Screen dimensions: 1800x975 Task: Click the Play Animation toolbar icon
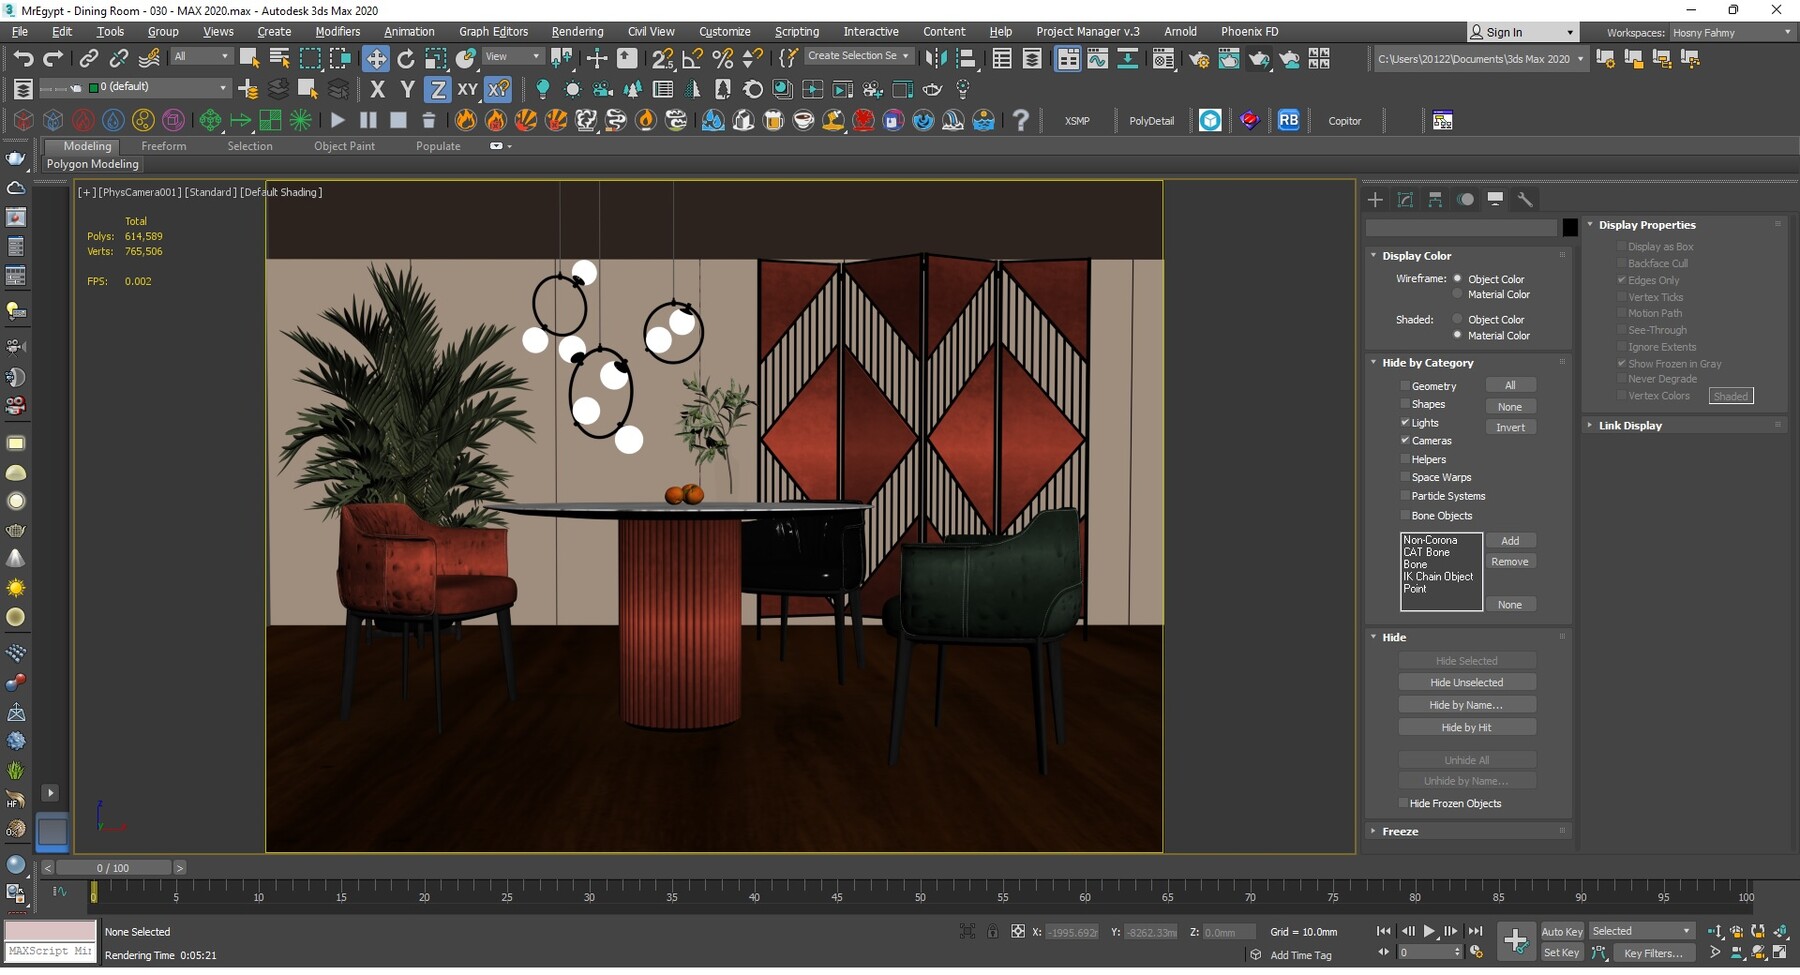(1429, 931)
